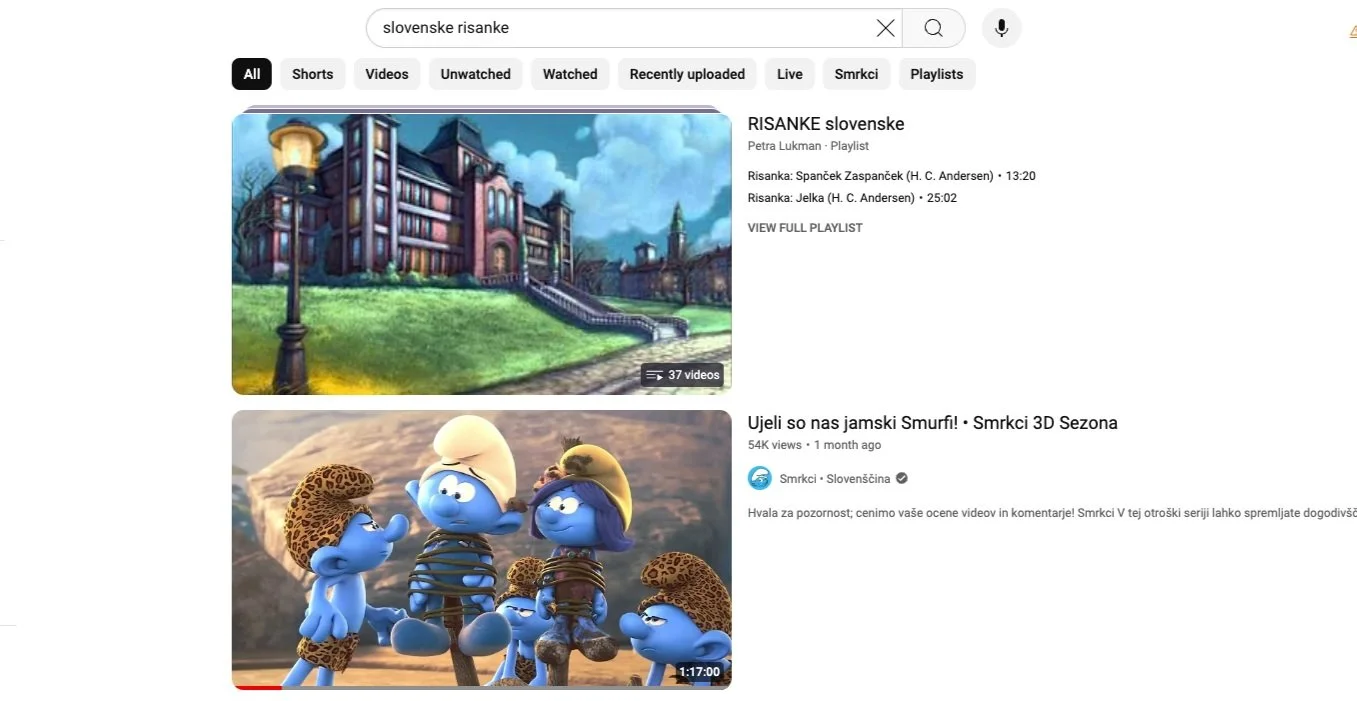The image size is (1357, 701).
Task: Start voice search with the microphone icon
Action: tap(1001, 28)
